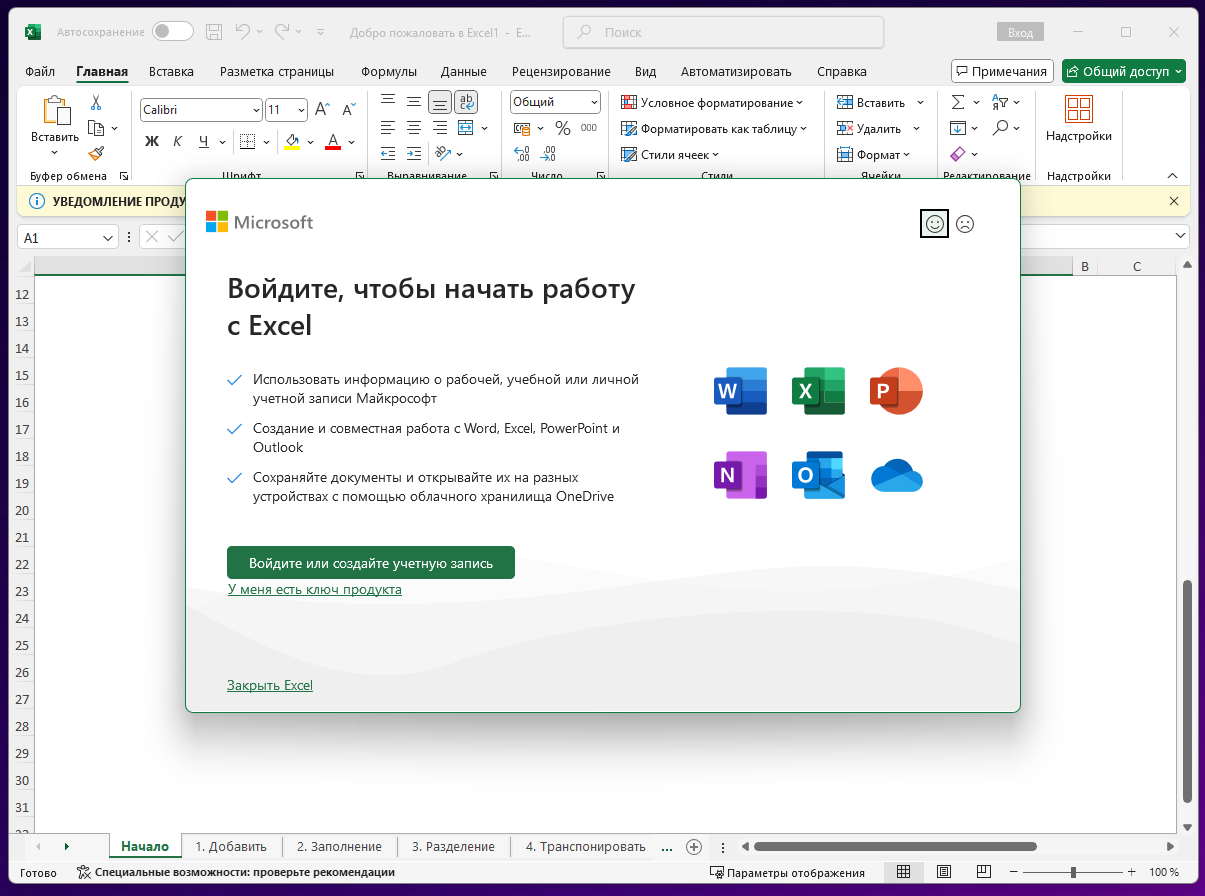The image size is (1205, 896).
Task: Toggle the Автосохранение switch
Action: pos(173,32)
